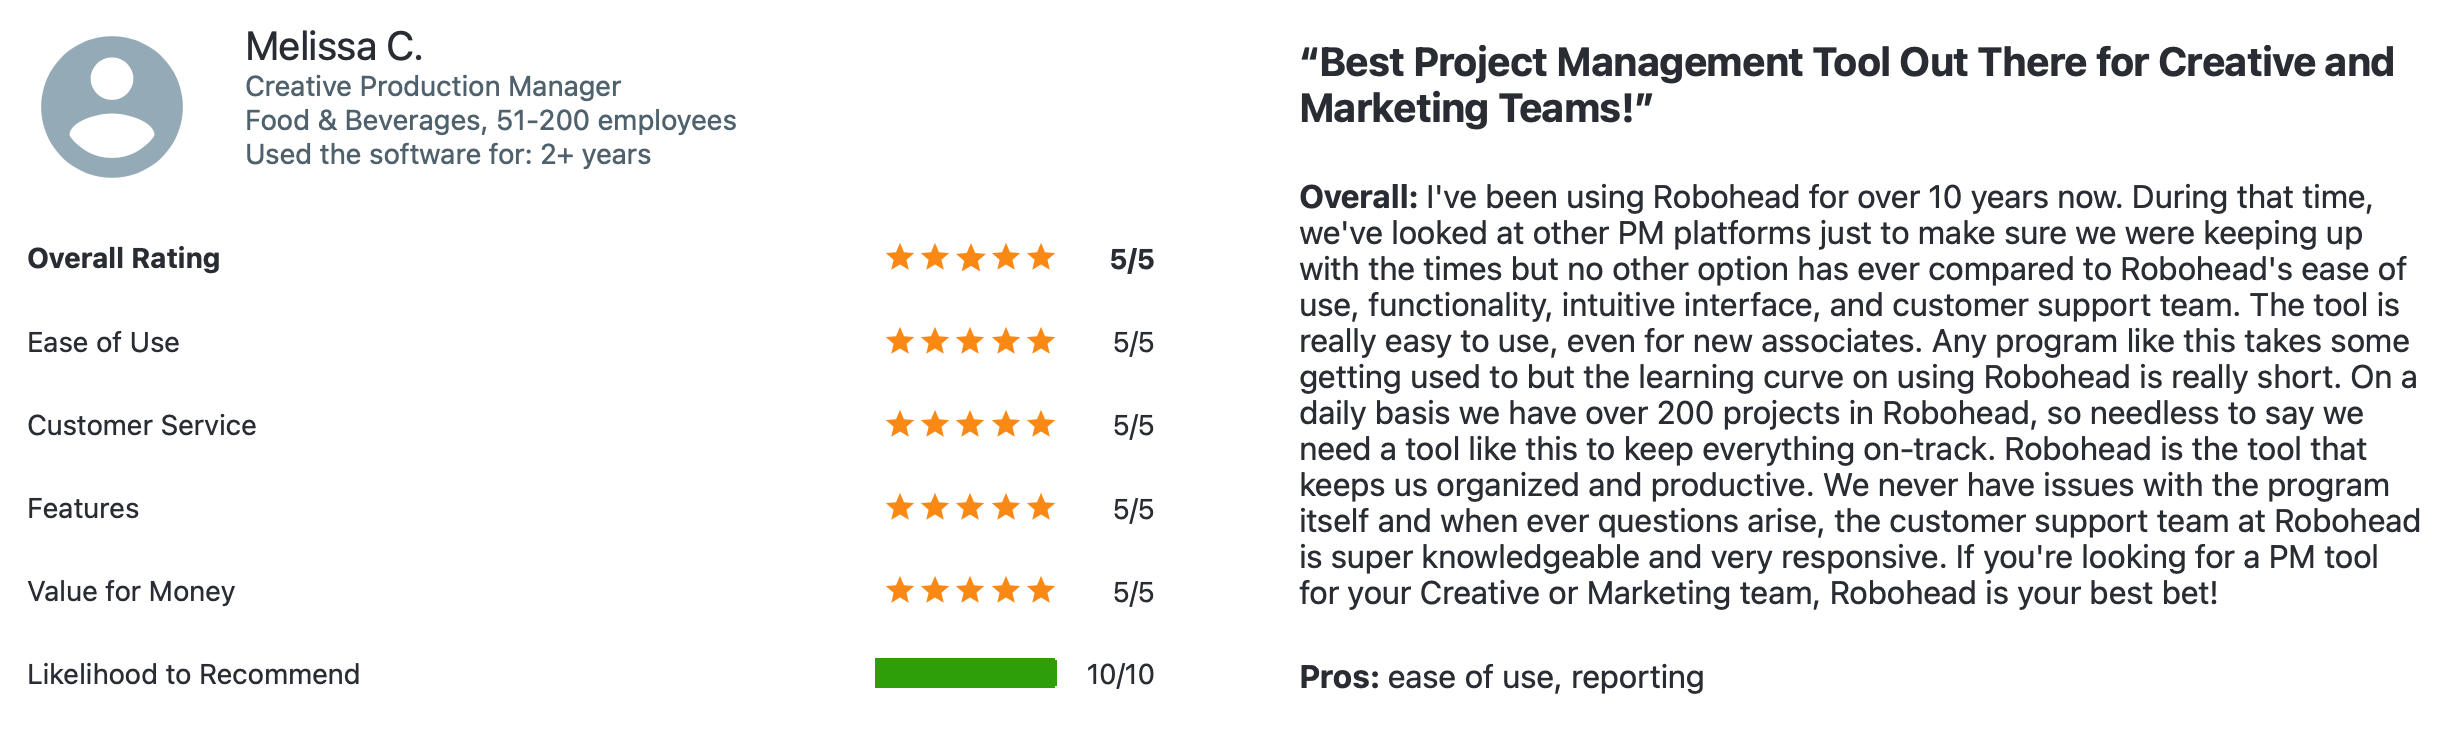Click the bold "Overall:" label in review text

[x=1358, y=197]
